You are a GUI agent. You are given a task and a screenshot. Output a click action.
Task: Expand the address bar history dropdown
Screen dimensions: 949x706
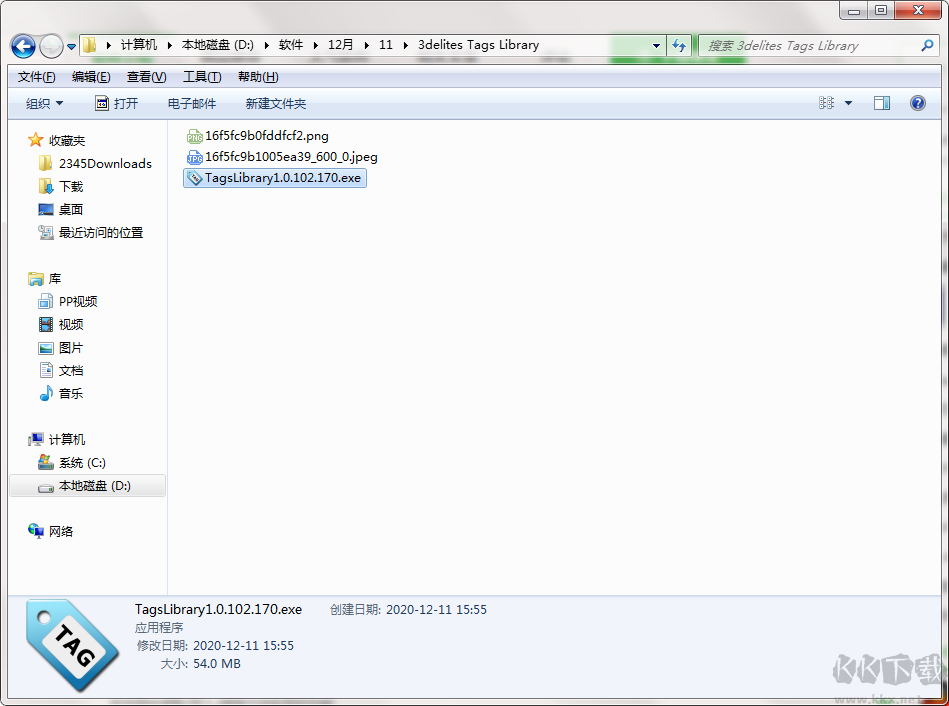(x=656, y=46)
